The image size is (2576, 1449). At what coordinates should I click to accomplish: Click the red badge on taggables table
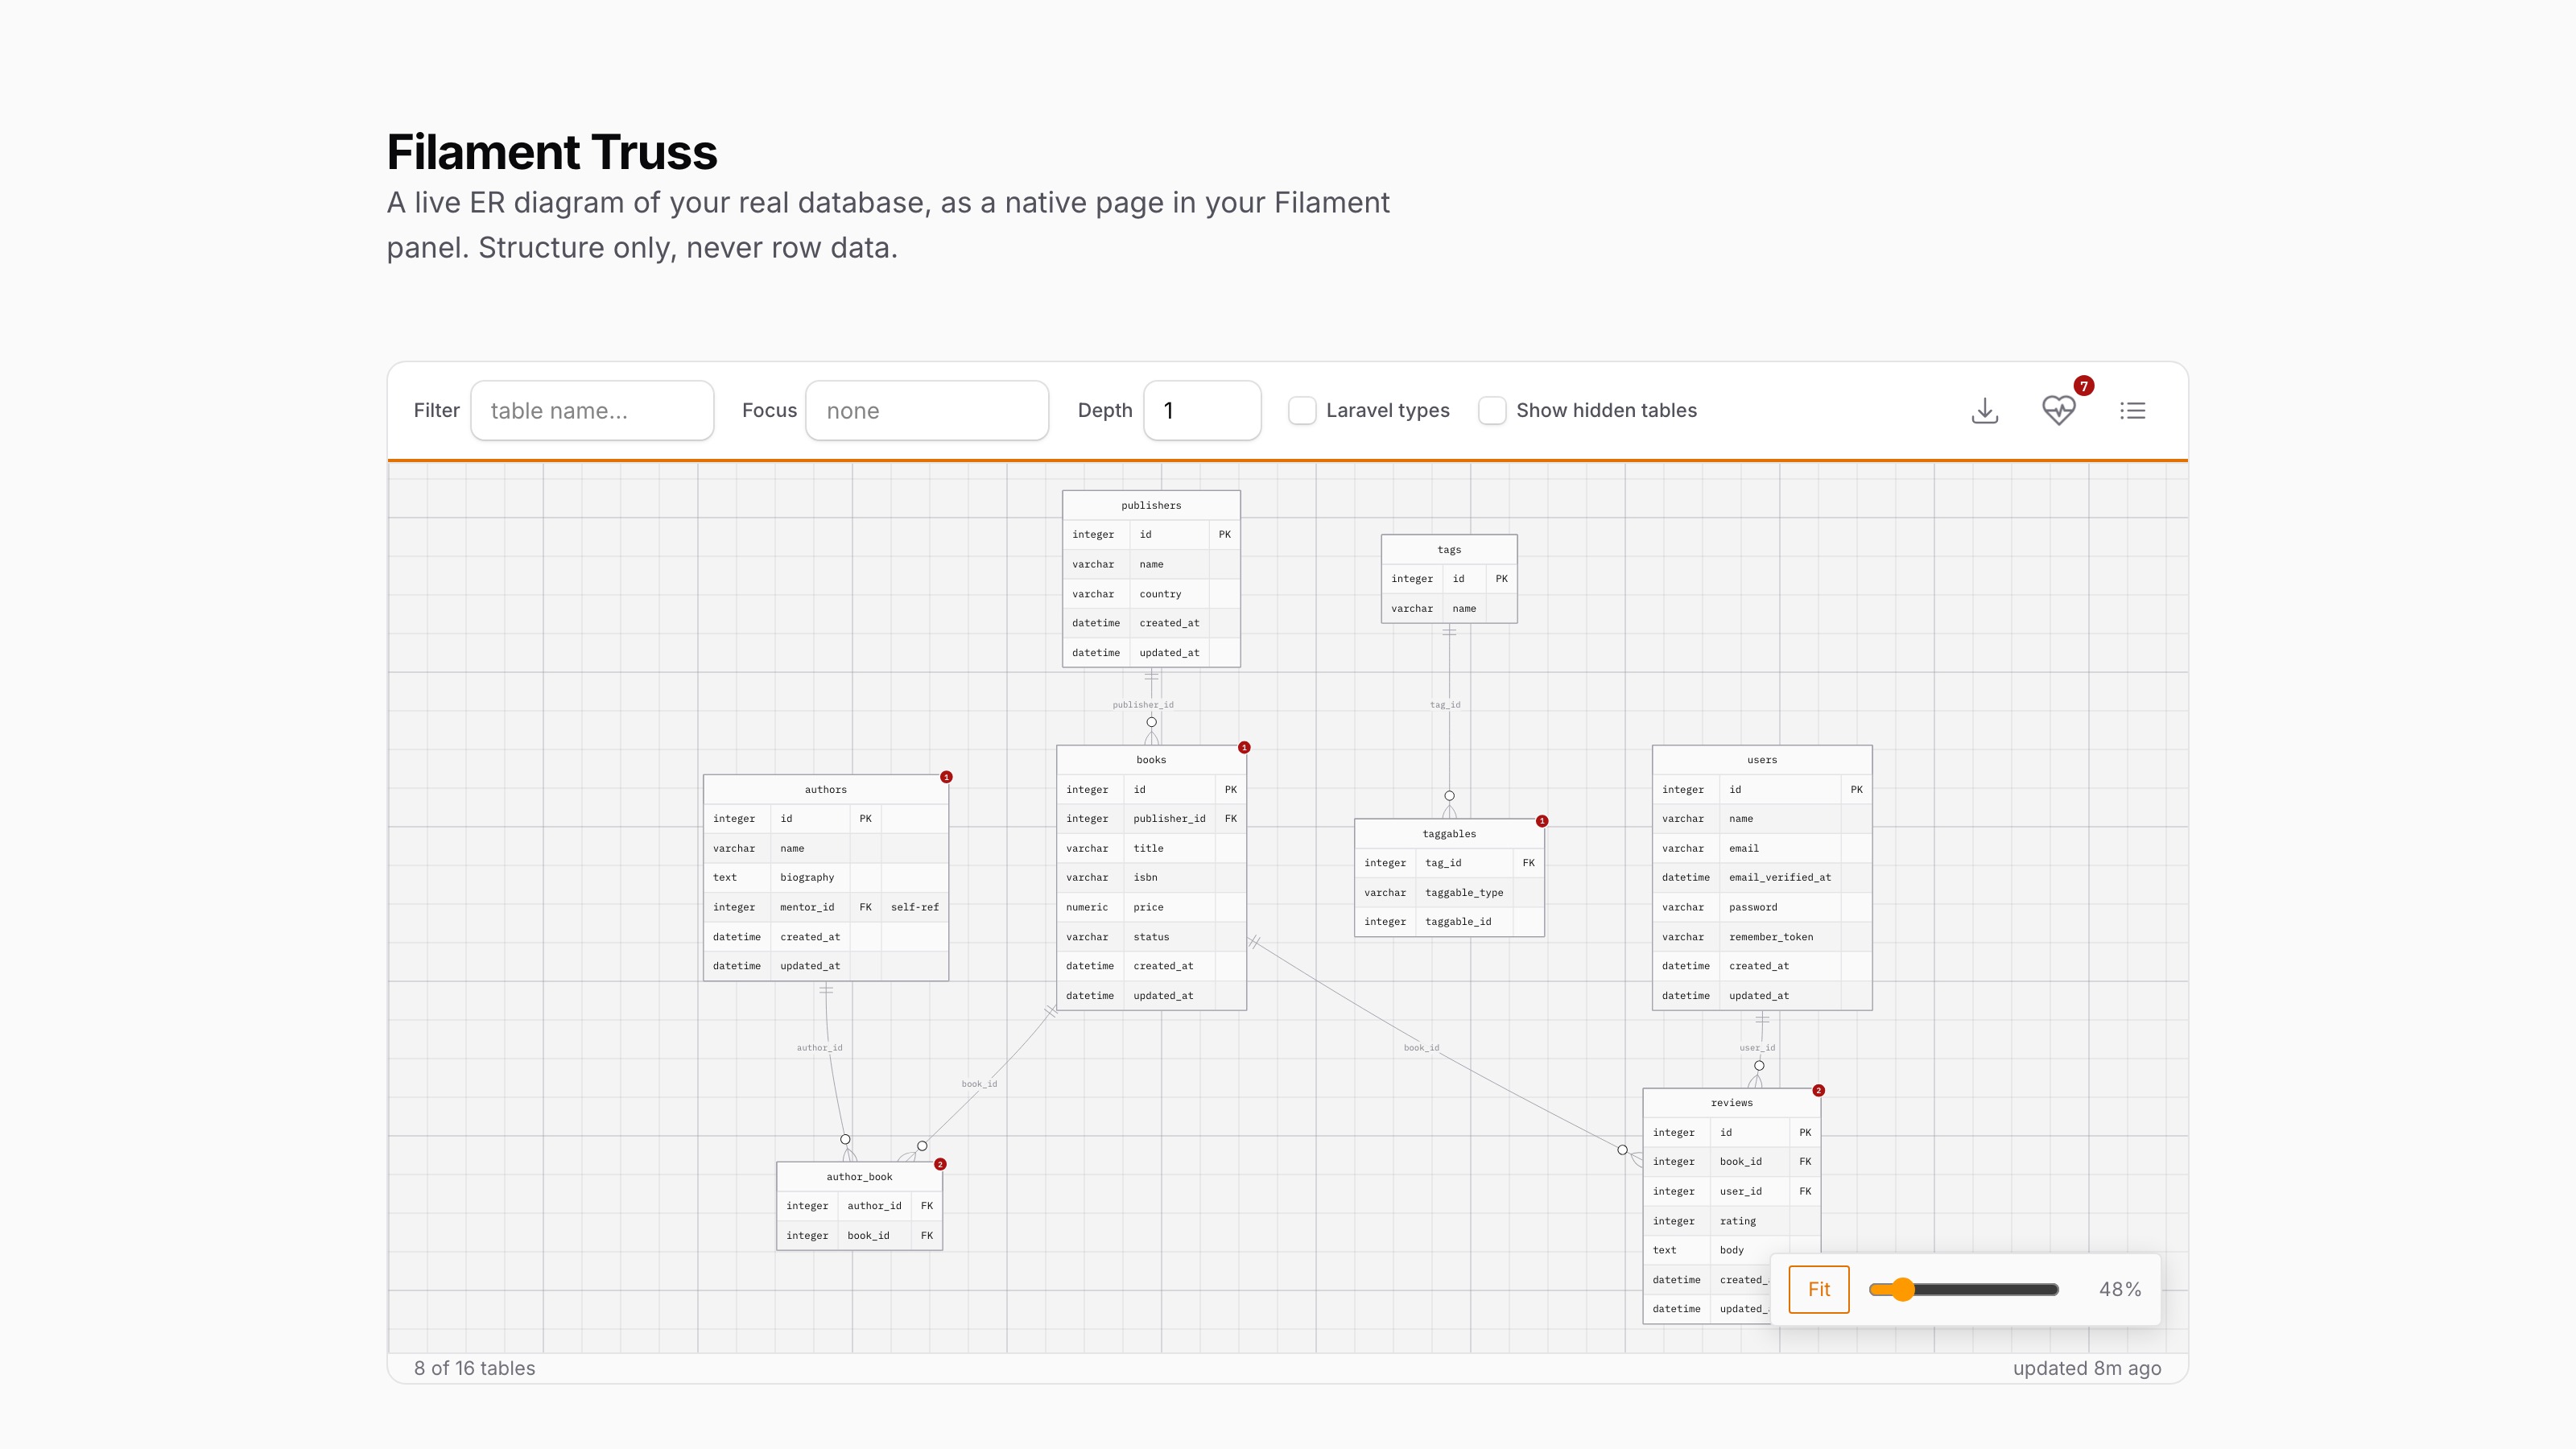1542,821
